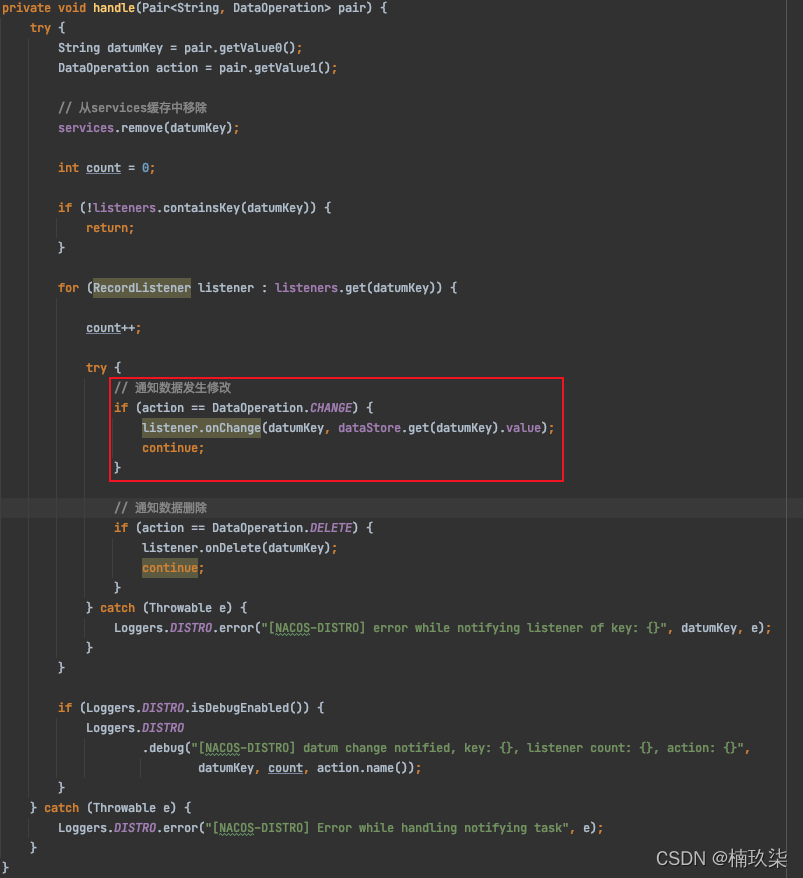Click highlighted 'continue' under onDelete
This screenshot has width=803, height=878.
tap(170, 568)
